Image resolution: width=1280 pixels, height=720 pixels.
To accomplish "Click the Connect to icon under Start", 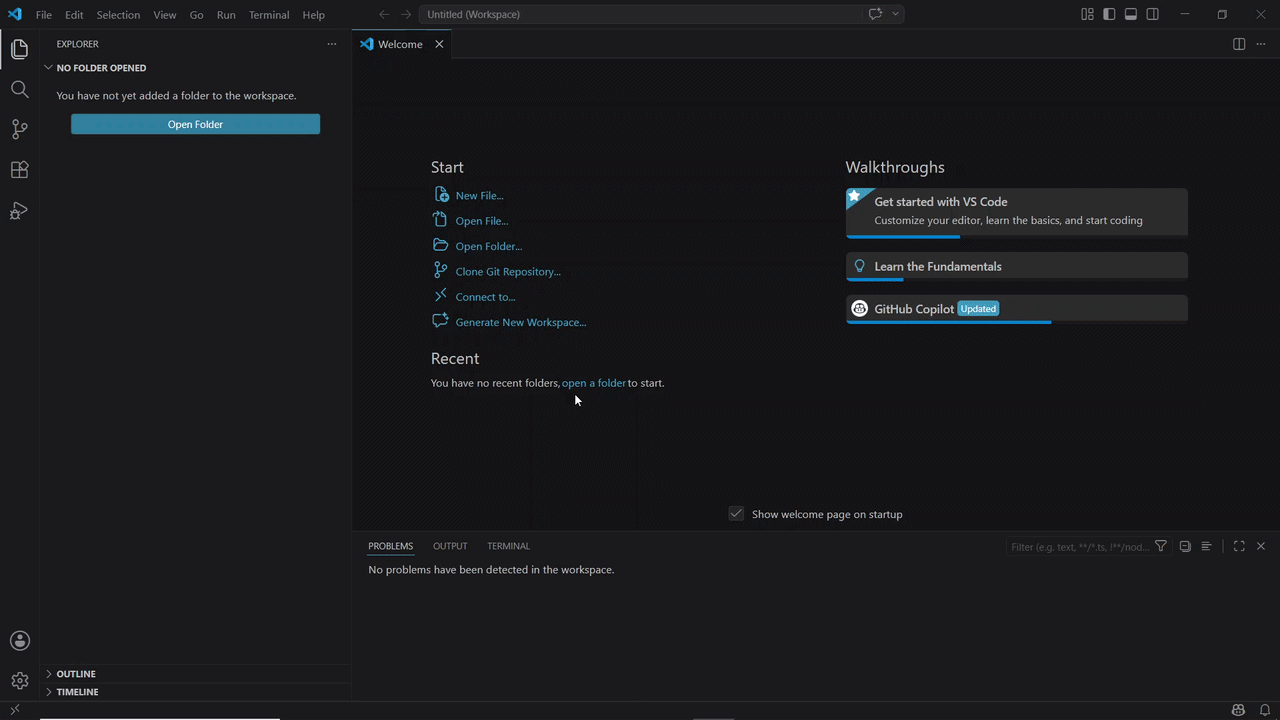I will (x=441, y=296).
